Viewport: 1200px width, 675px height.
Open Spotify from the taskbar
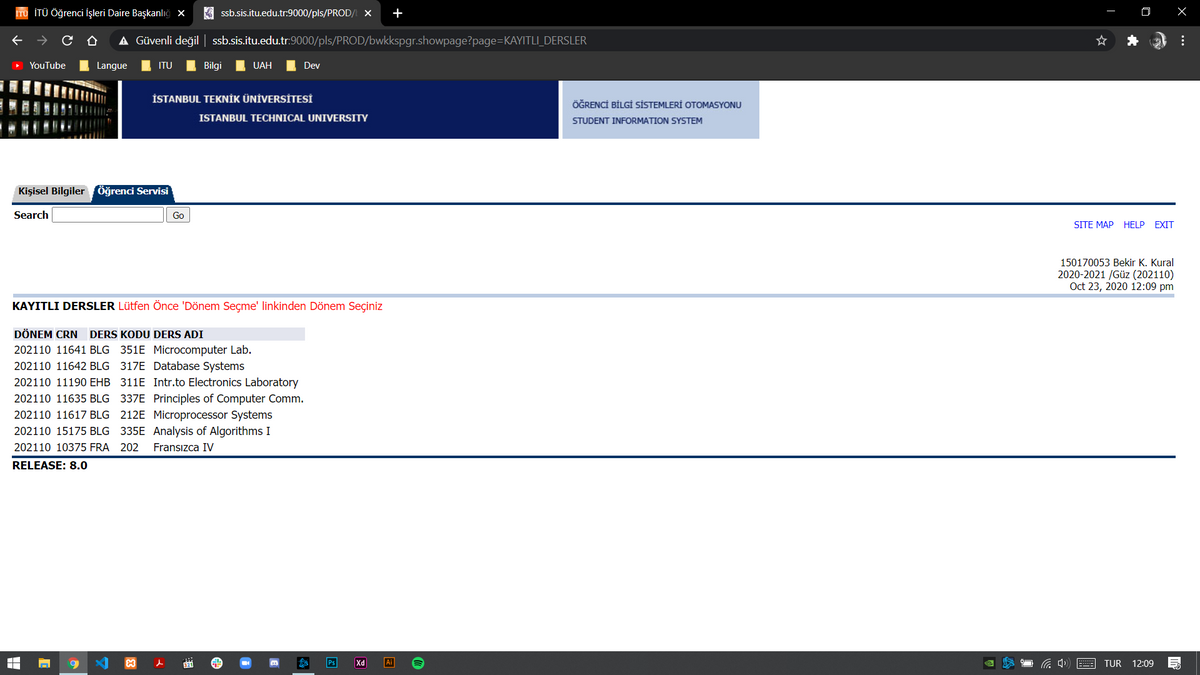[419, 663]
